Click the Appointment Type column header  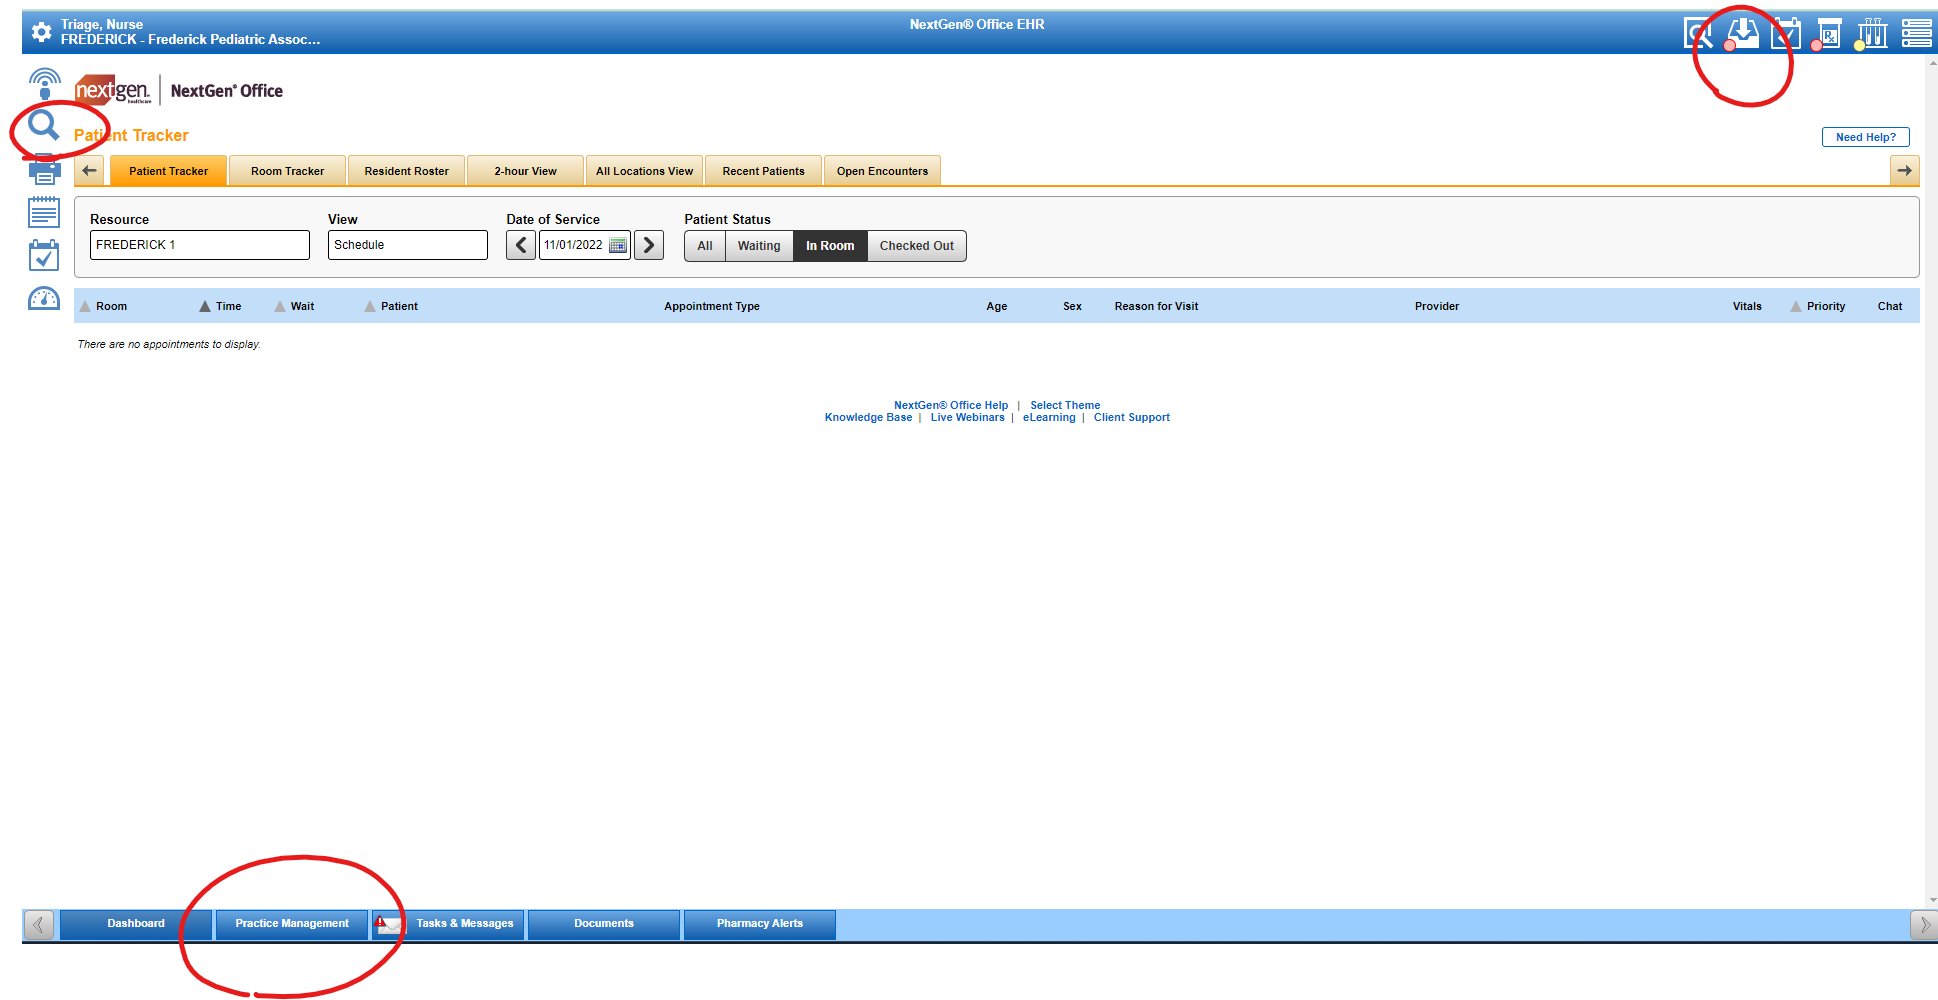click(712, 306)
